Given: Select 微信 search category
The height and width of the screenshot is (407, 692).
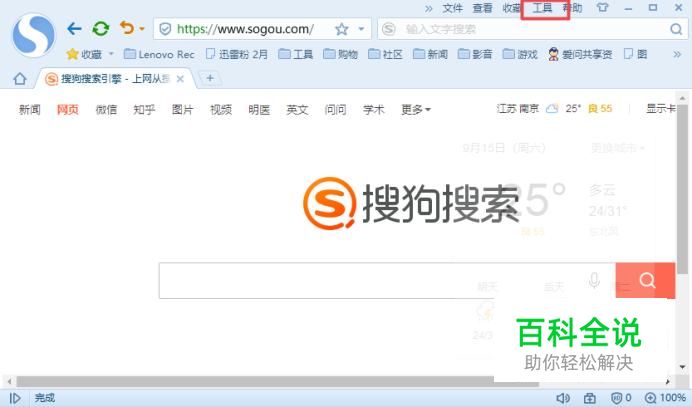Looking at the screenshot, I should (106, 109).
